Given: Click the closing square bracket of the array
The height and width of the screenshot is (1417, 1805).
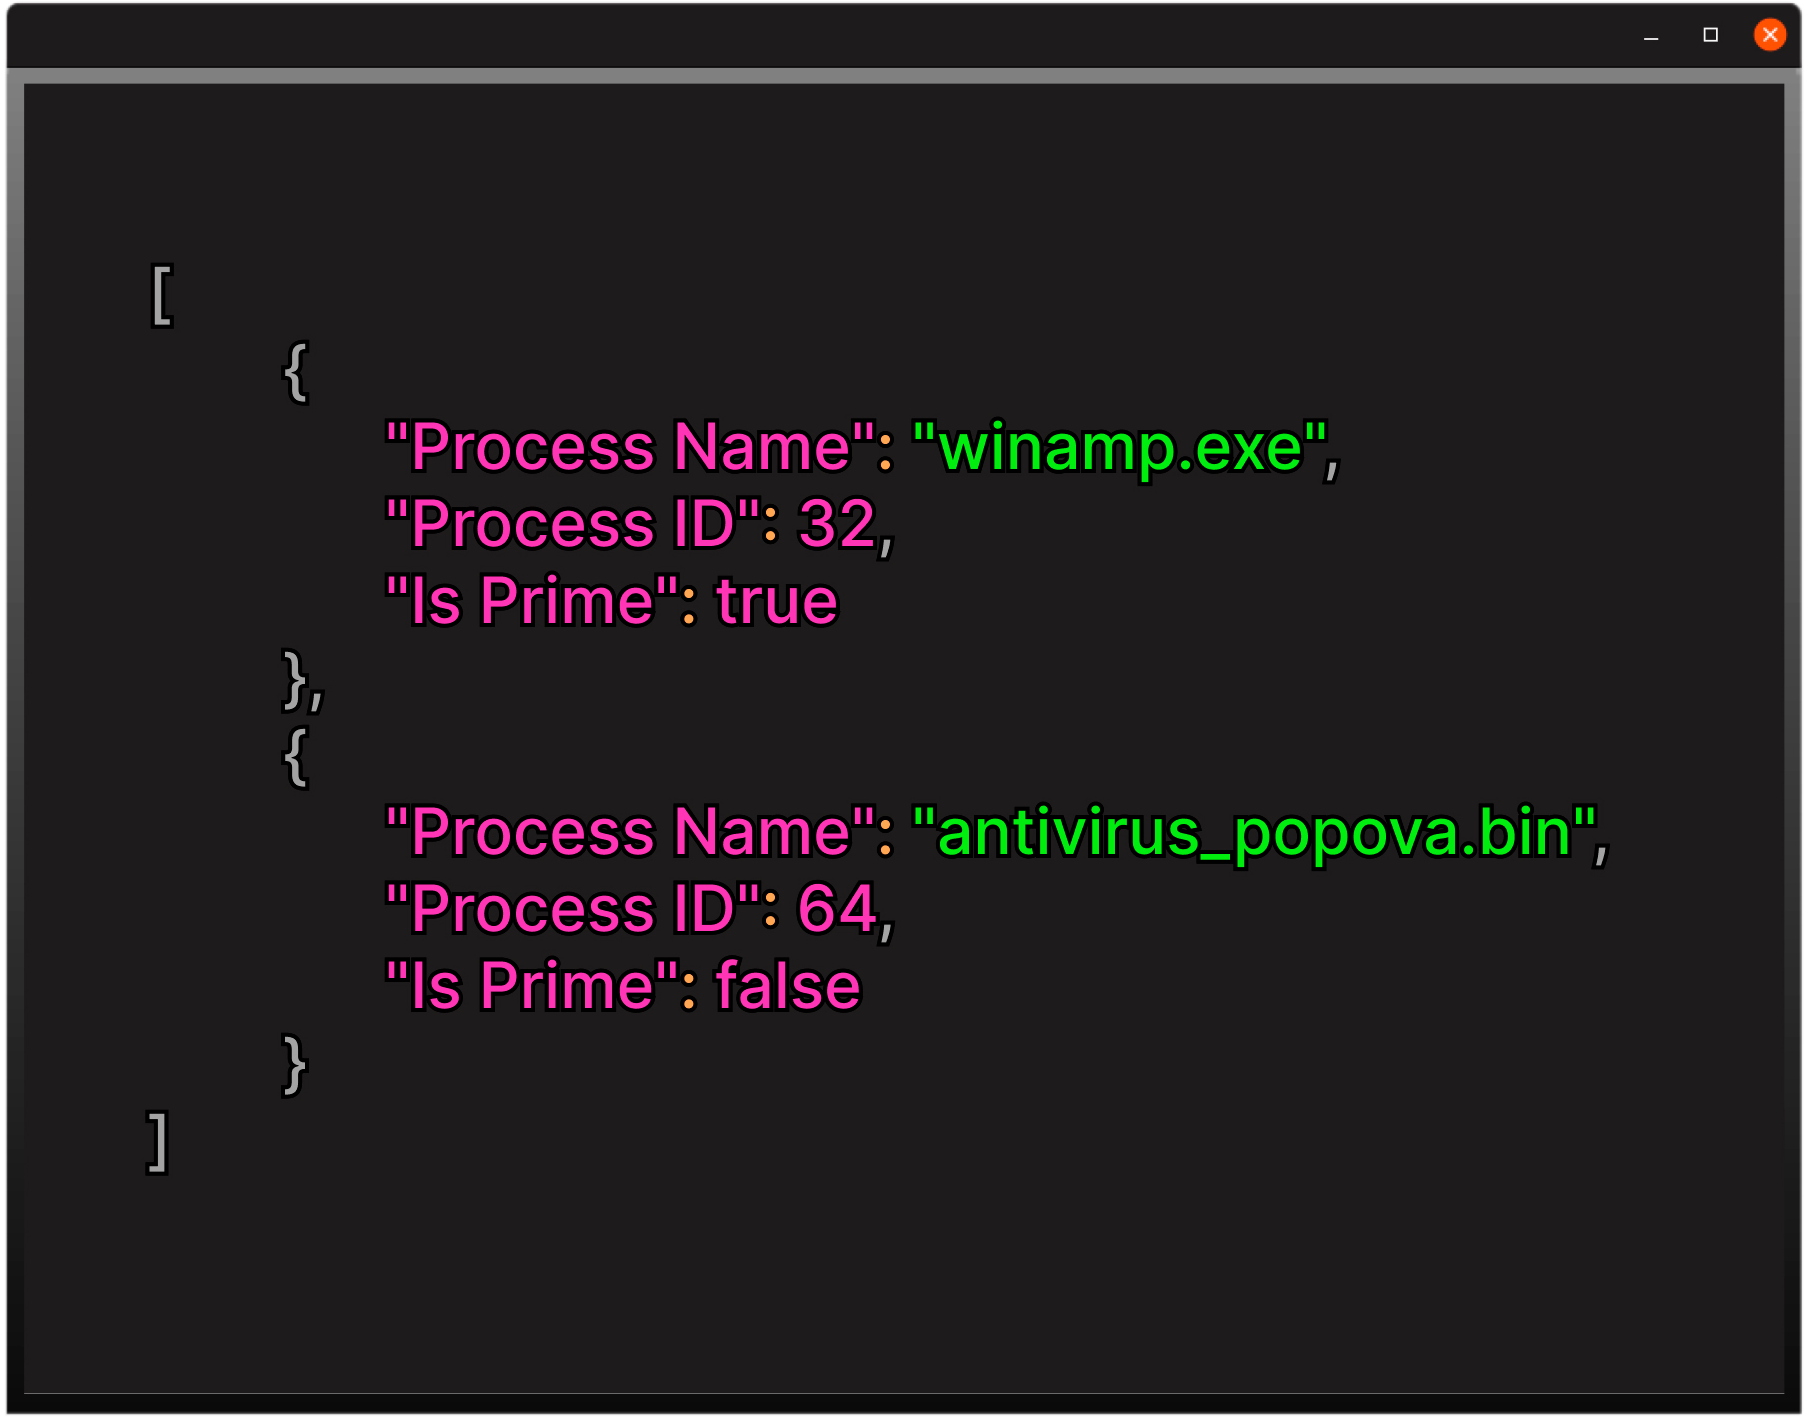Looking at the screenshot, I should (x=157, y=1141).
